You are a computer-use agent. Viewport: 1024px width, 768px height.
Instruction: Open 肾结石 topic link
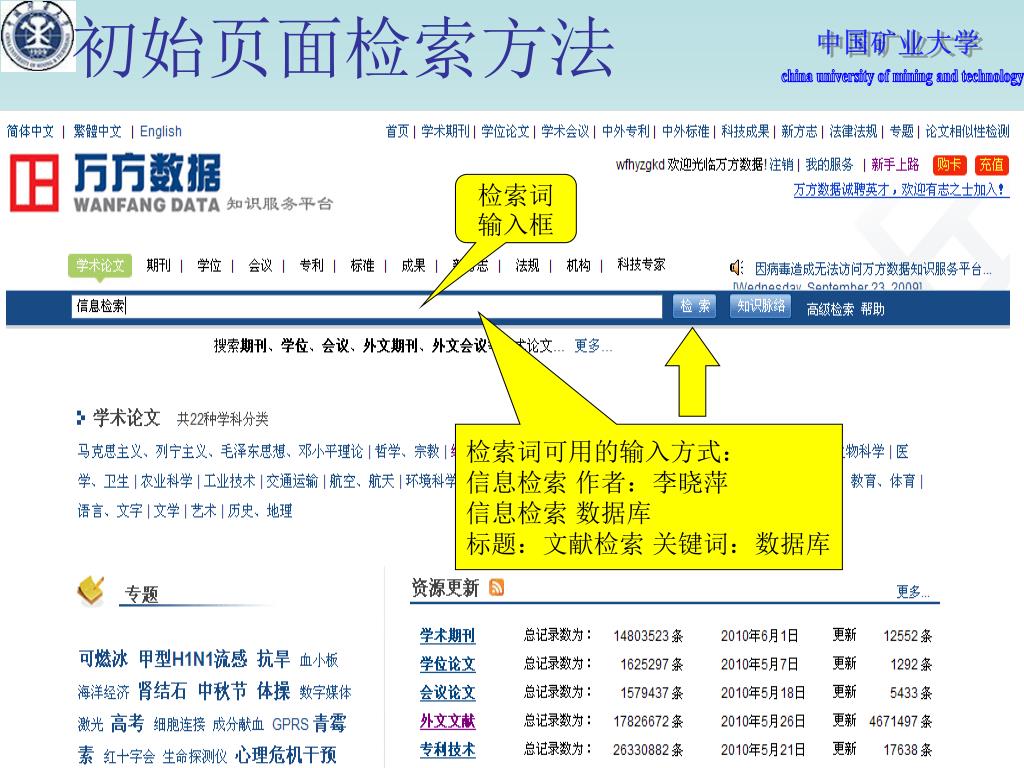point(162,691)
